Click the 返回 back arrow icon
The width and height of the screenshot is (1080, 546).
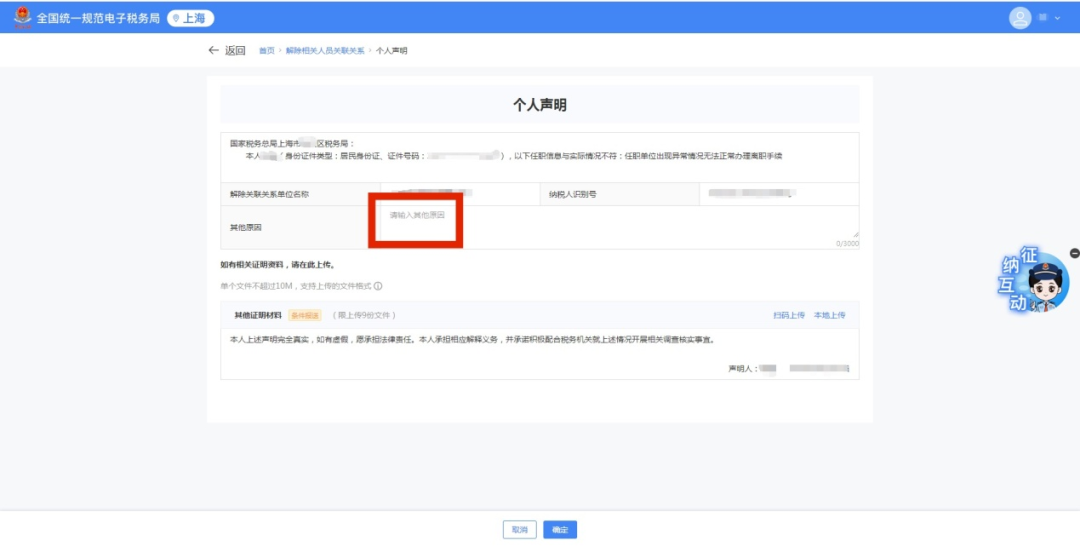tap(213, 50)
